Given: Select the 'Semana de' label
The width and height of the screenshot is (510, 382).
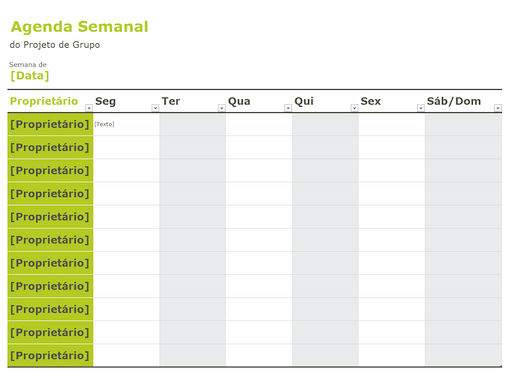Looking at the screenshot, I should [x=28, y=64].
